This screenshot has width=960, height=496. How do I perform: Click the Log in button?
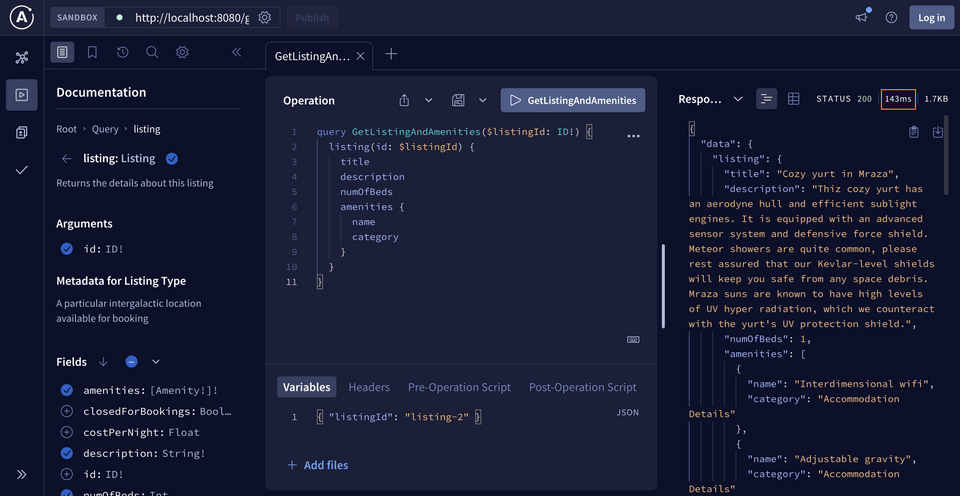[x=931, y=17]
